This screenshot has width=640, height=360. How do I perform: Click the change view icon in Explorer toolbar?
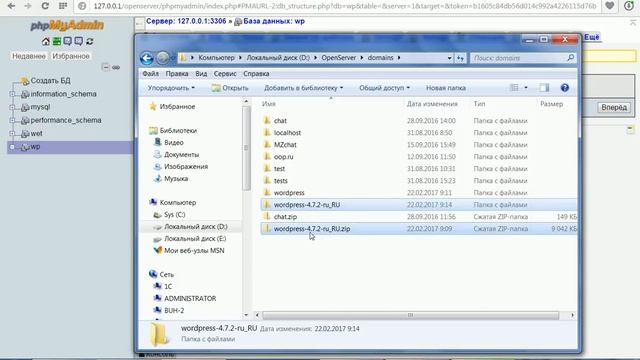pyautogui.click(x=514, y=88)
